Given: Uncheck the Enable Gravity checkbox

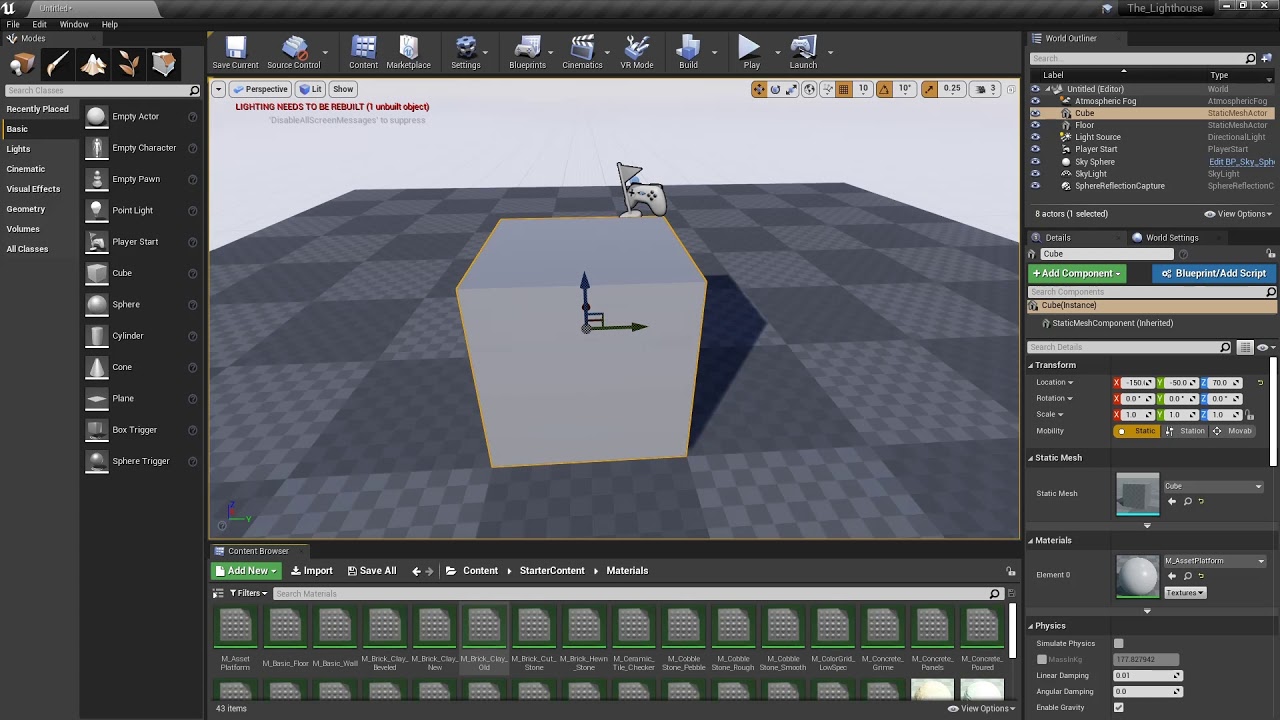Looking at the screenshot, I should click(x=1119, y=707).
